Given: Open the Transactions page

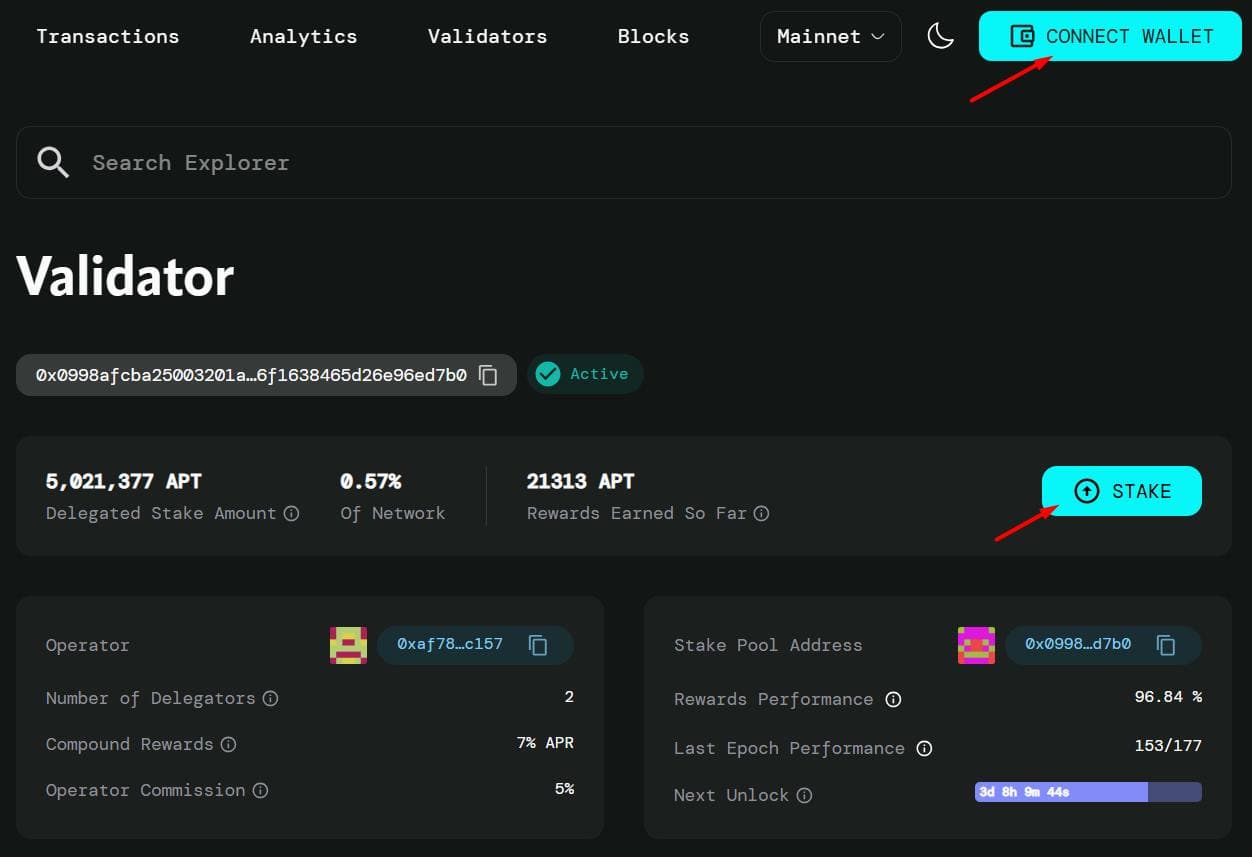Looking at the screenshot, I should tap(108, 36).
